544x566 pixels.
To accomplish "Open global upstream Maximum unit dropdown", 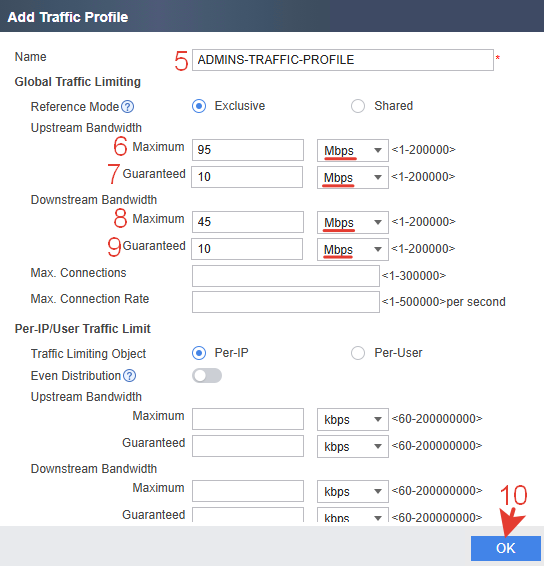I will [353, 150].
